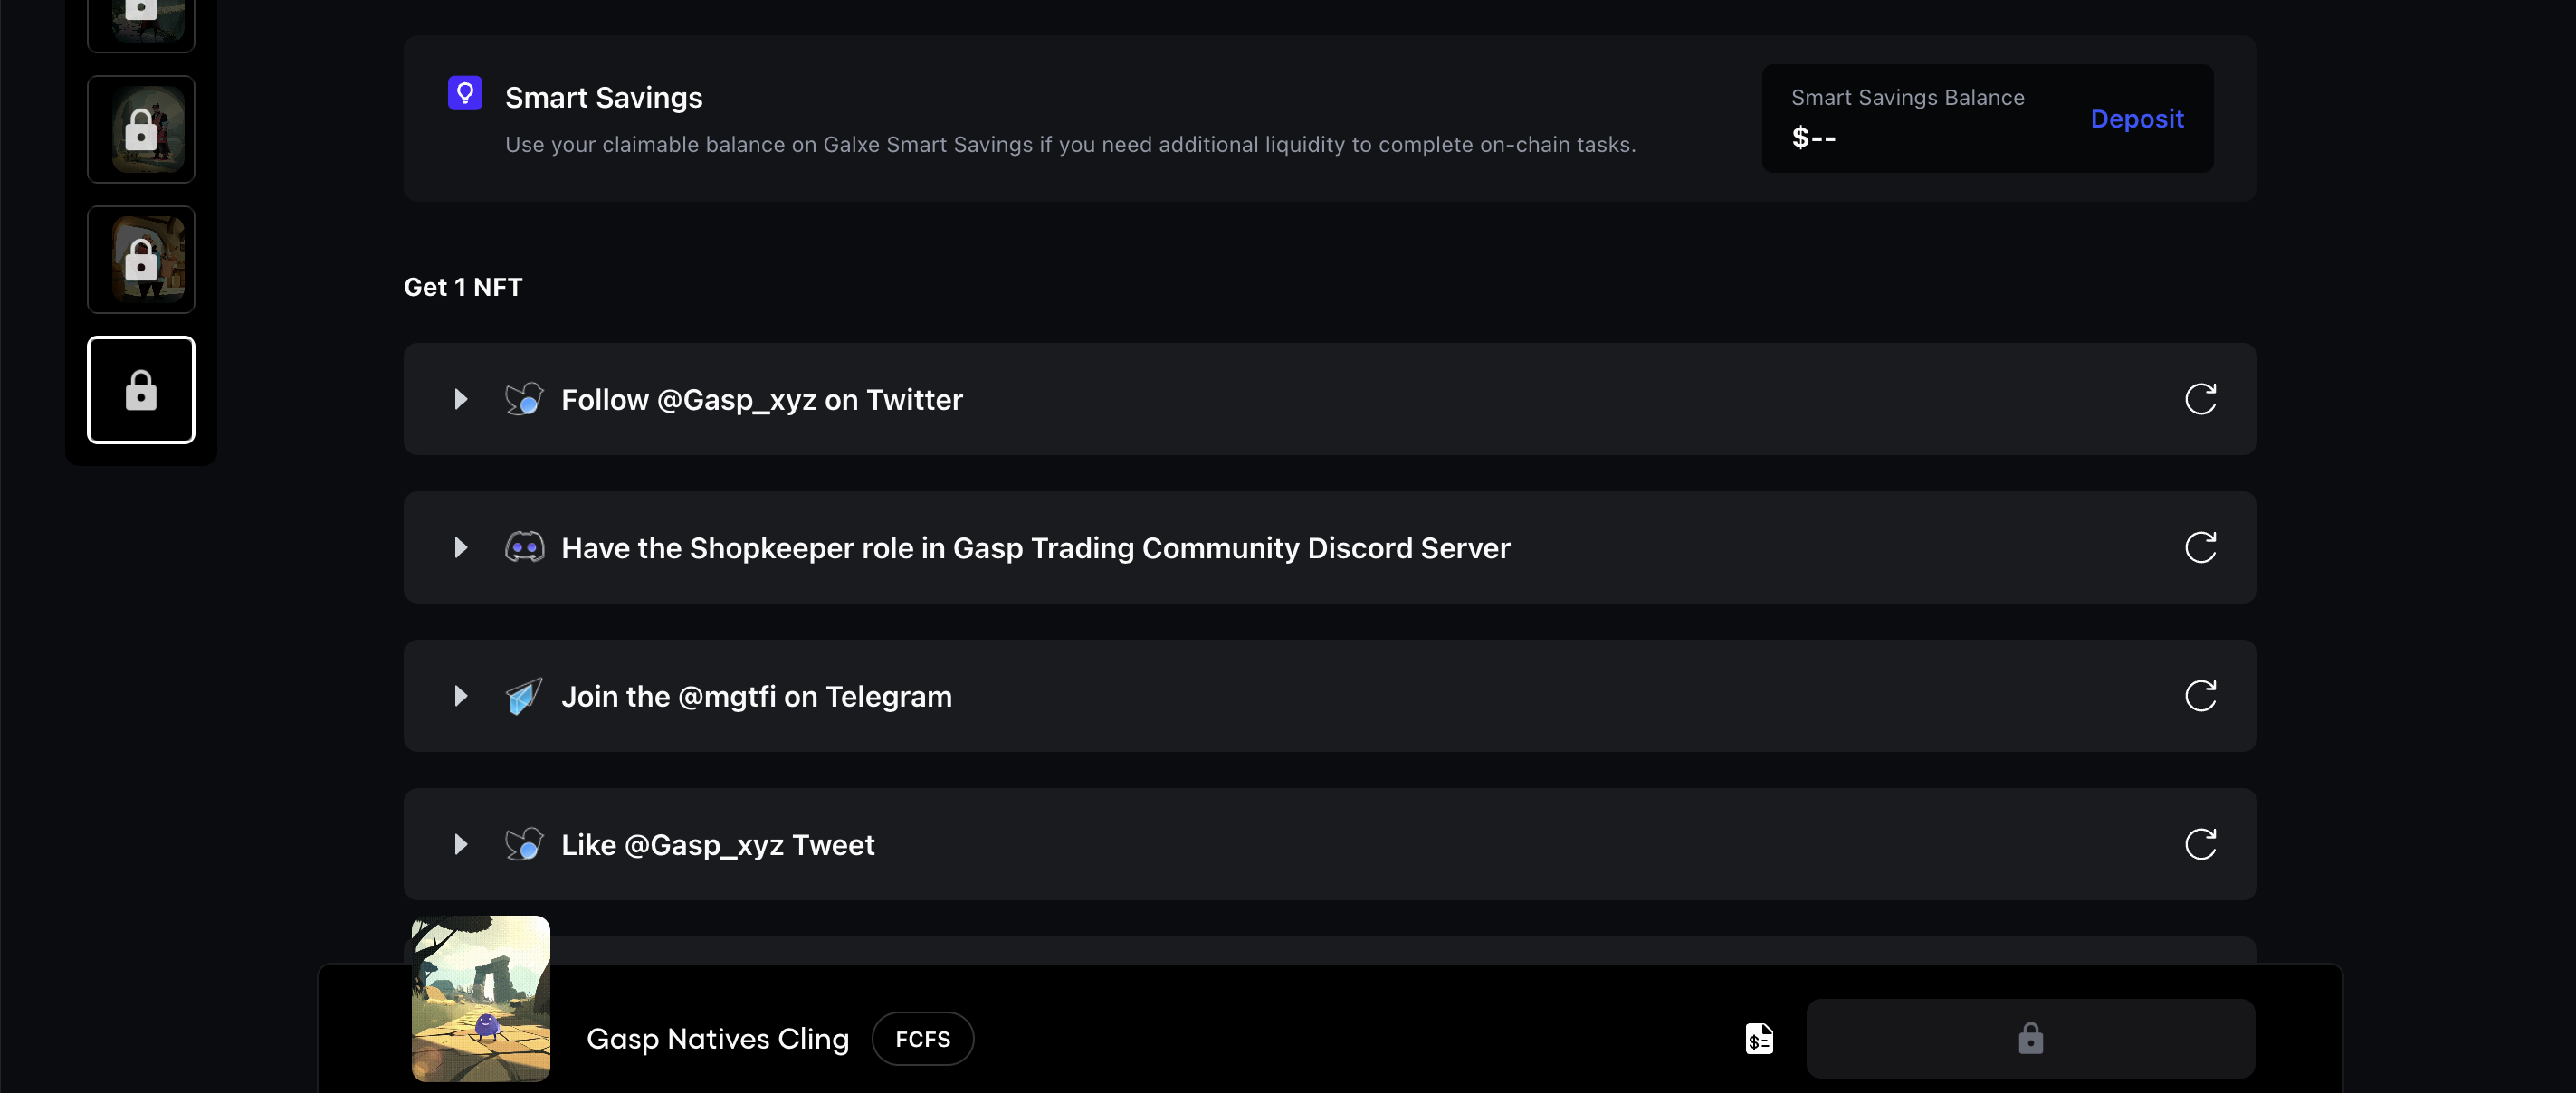This screenshot has height=1093, width=2576.
Task: Expand the Like @Gasp_xyz Tweet task
Action: point(460,844)
